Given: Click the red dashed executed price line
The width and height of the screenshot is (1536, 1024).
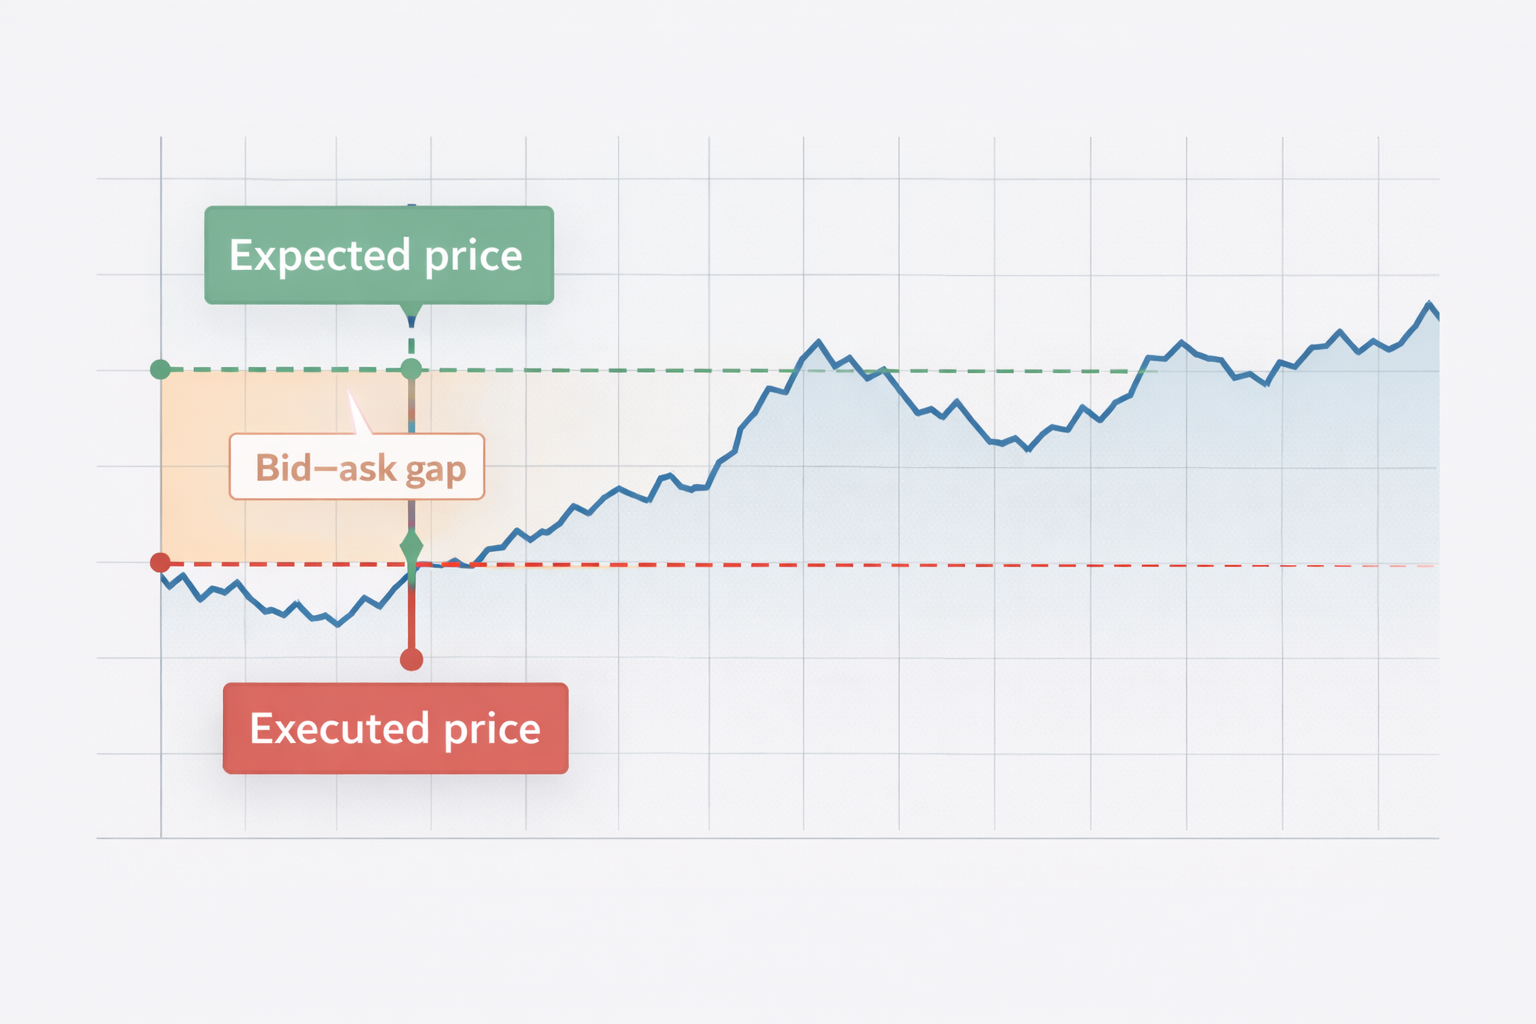Looking at the screenshot, I should point(800,565).
